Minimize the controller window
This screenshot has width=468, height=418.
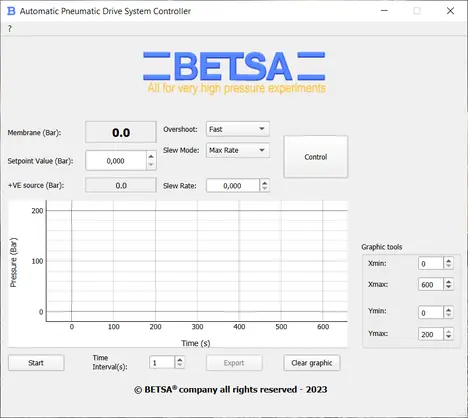384,11
